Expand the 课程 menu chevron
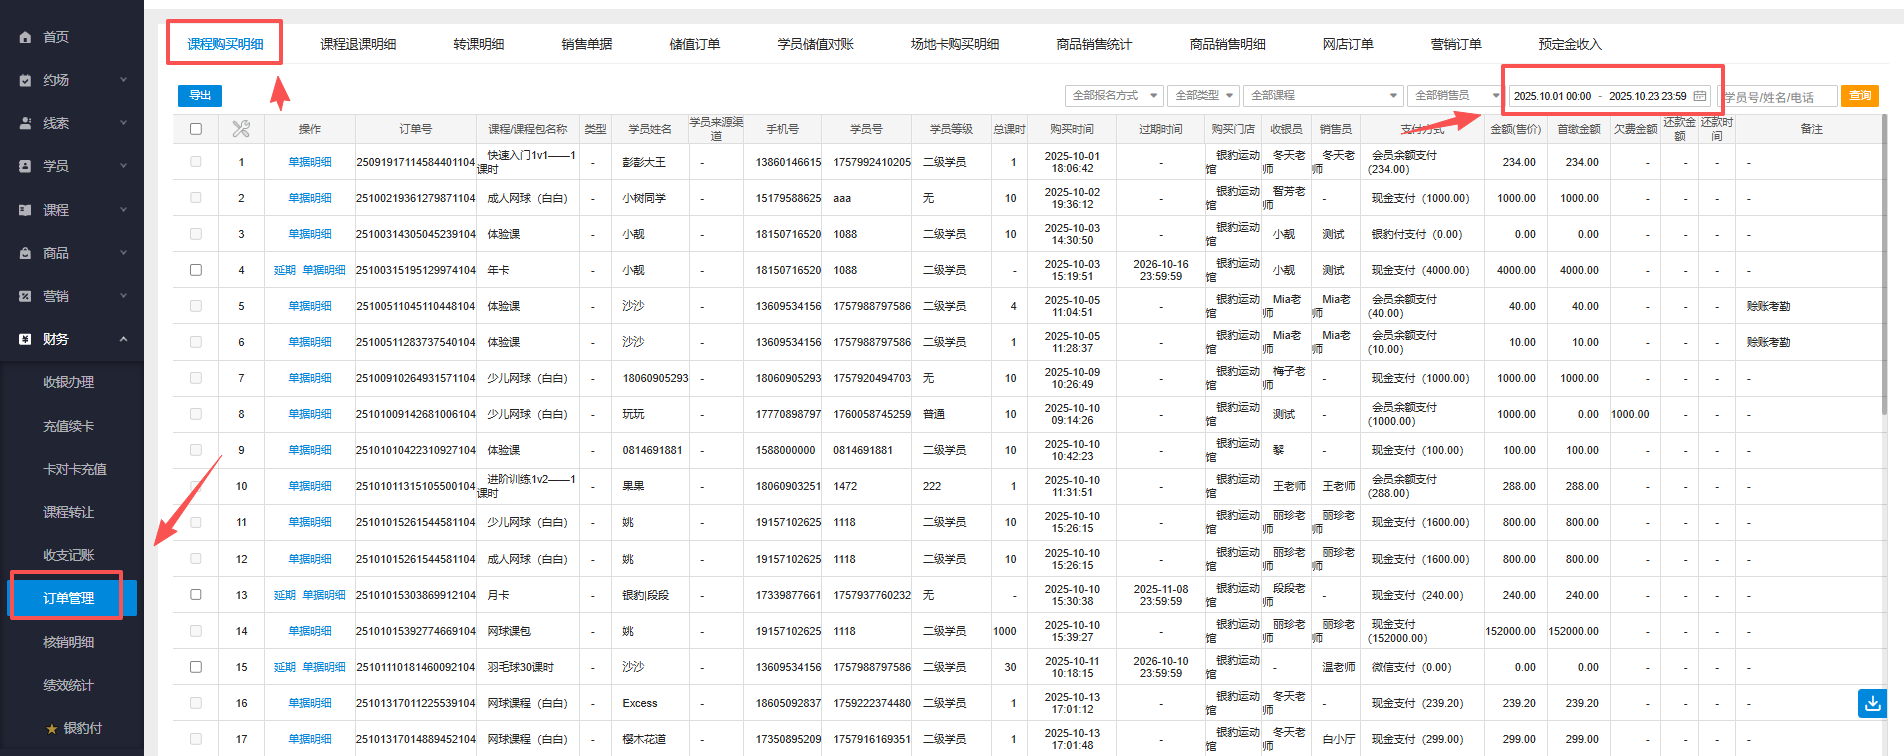This screenshot has width=1904, height=756. 124,210
